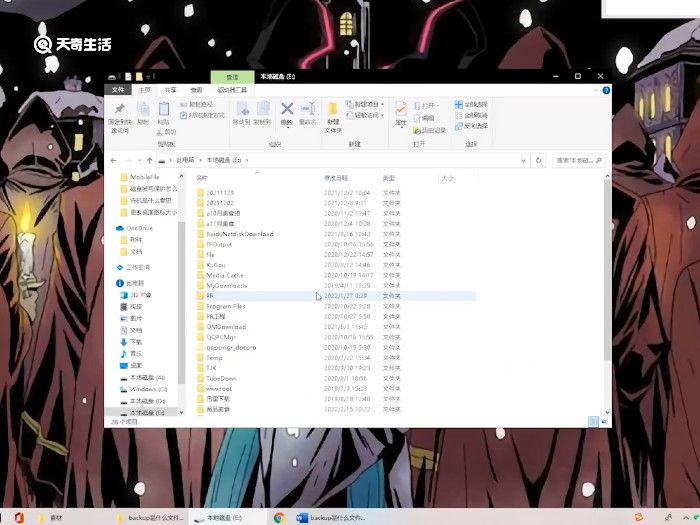Click the Refresh button beside address bar
This screenshot has width=700, height=525.
(x=538, y=160)
